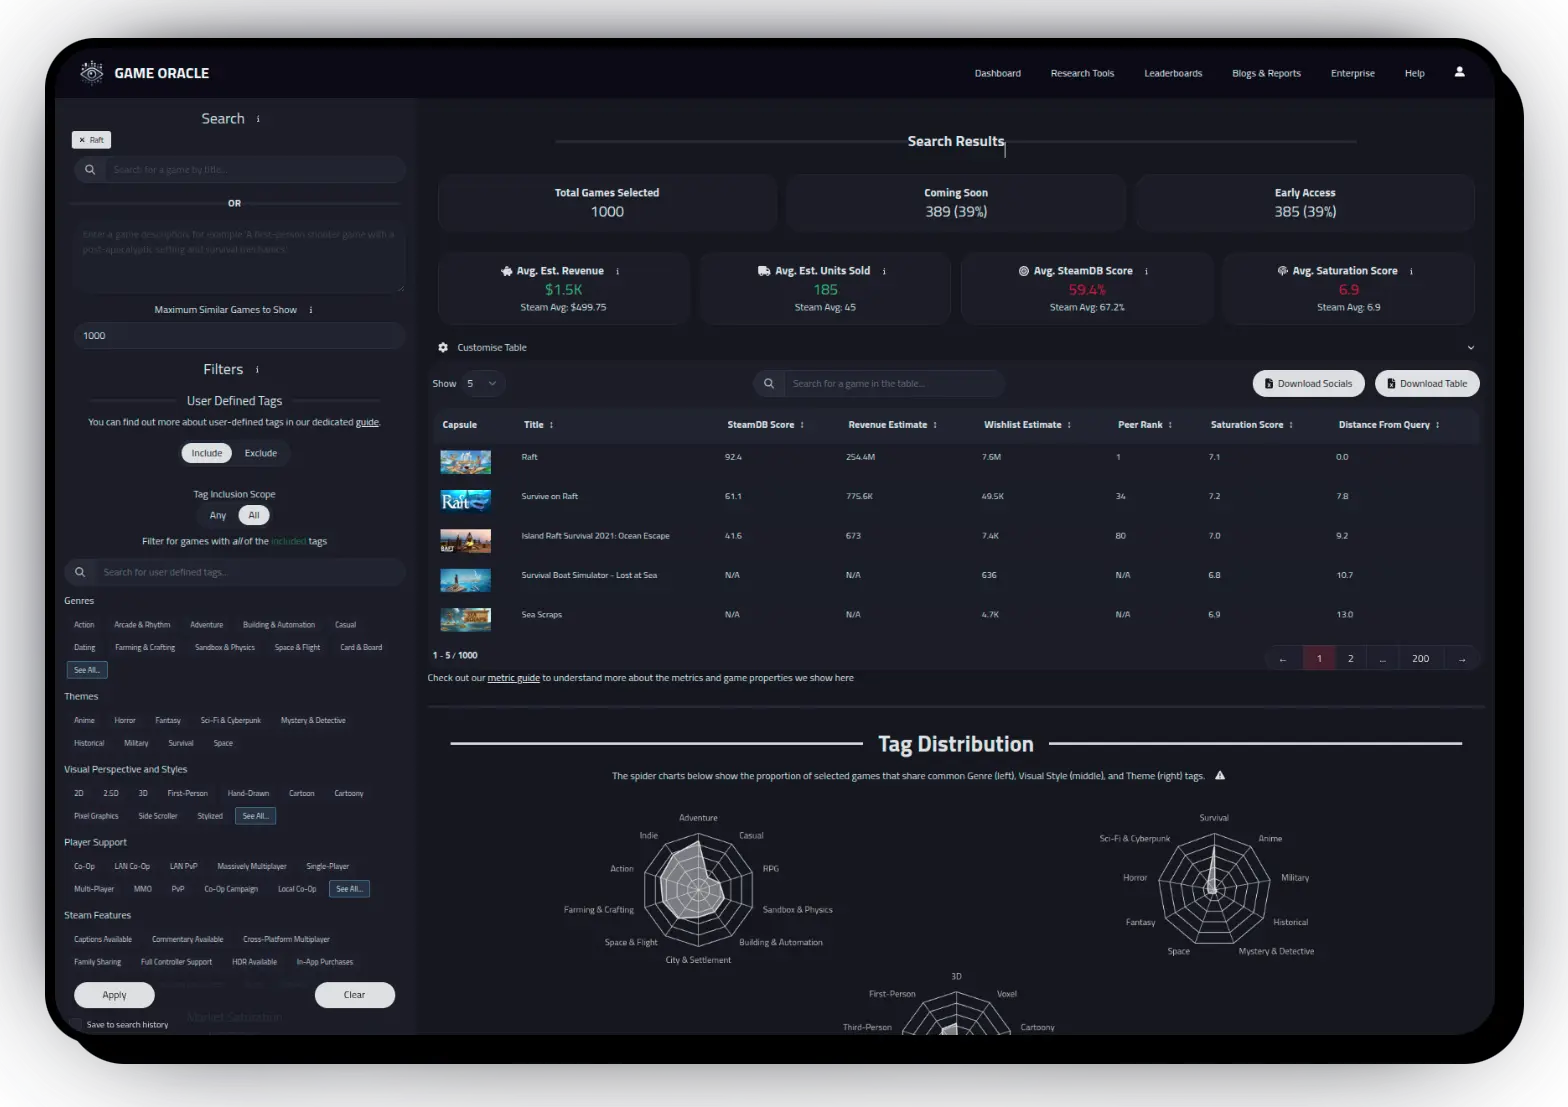Click info icon next to Maximum Similar Games
Image resolution: width=1568 pixels, height=1107 pixels.
click(x=311, y=310)
